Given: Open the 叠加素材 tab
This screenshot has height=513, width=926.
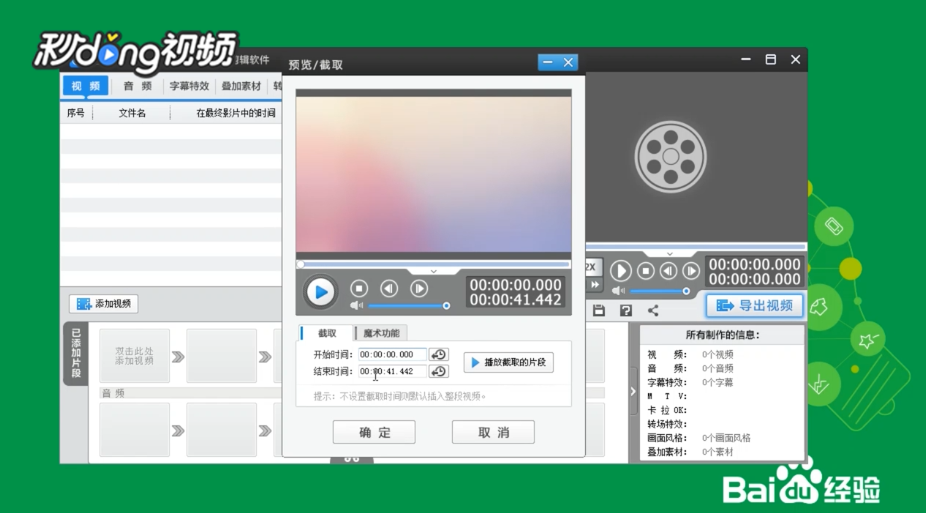Looking at the screenshot, I should tap(241, 86).
